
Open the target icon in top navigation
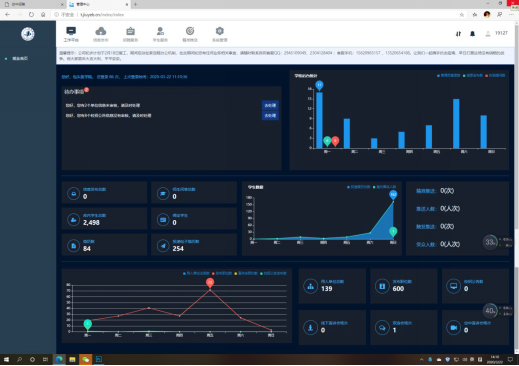[190, 34]
